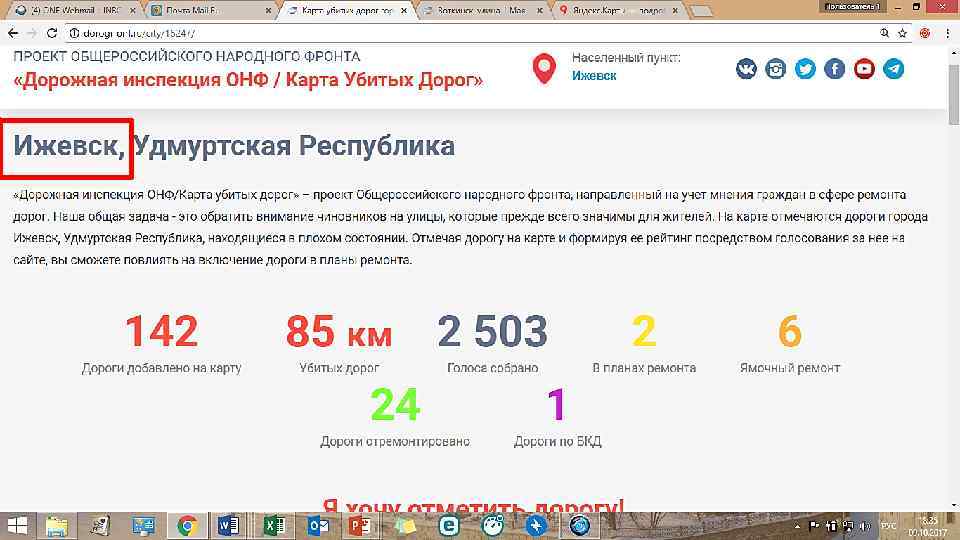
Task: Click the volume icon in system tray
Action: pos(865,526)
